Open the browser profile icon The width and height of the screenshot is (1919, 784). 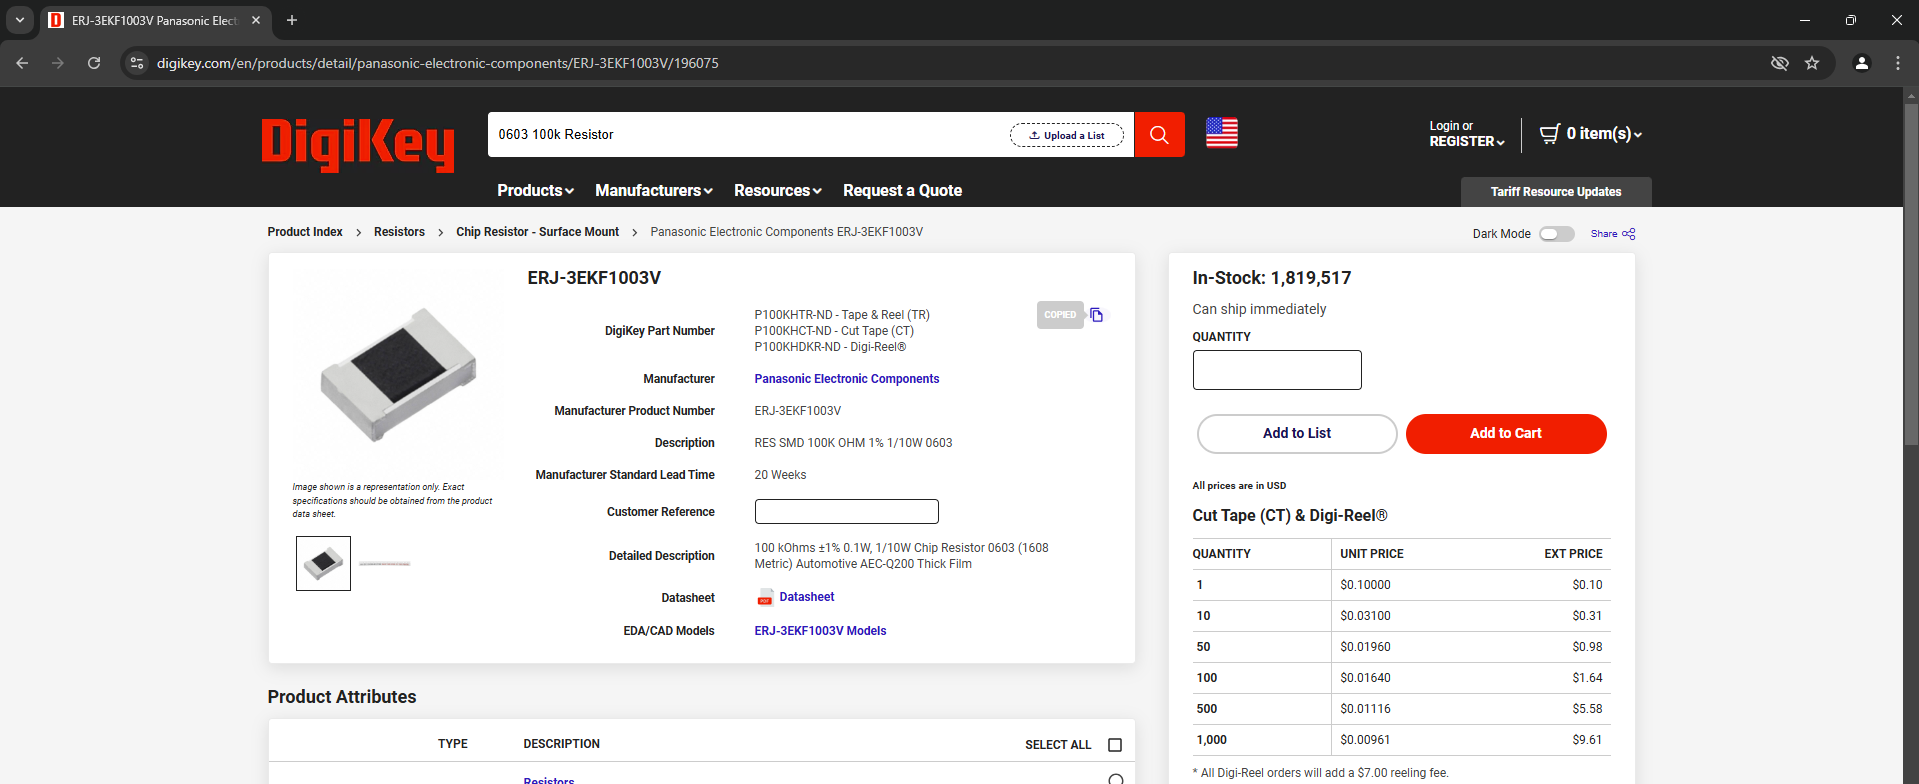pos(1862,63)
